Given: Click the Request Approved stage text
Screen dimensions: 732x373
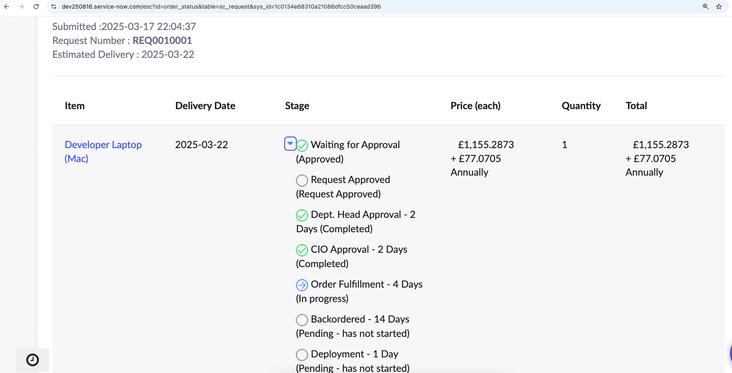Looking at the screenshot, I should pos(351,180).
